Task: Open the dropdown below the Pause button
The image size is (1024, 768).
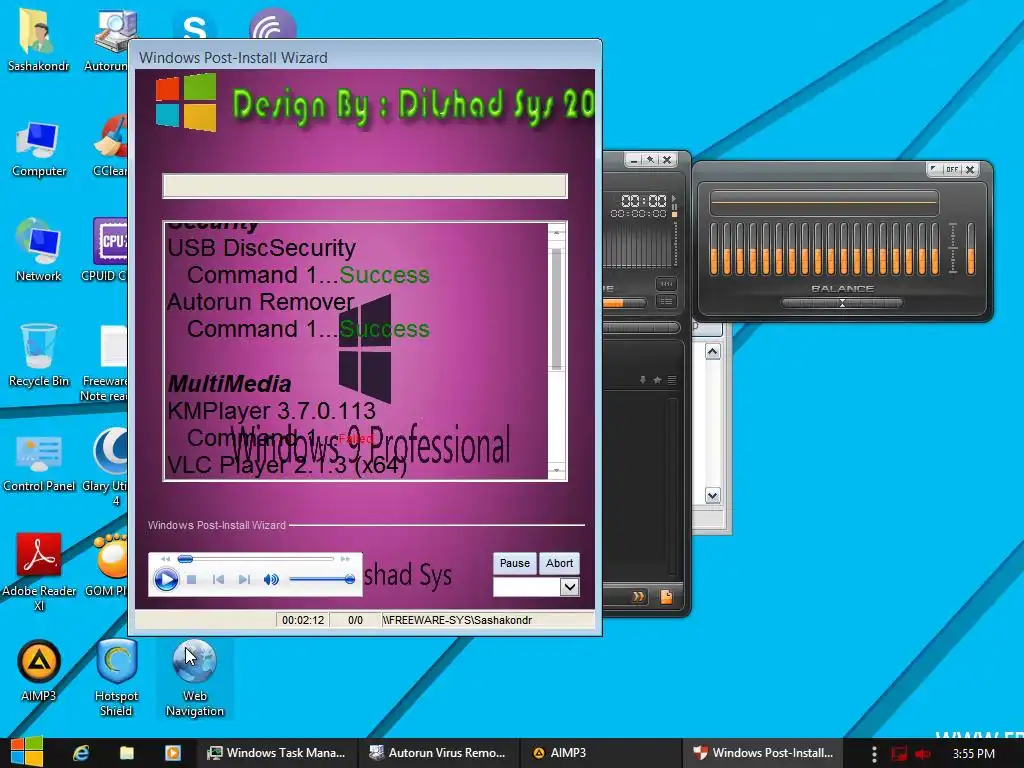Action: pyautogui.click(x=569, y=586)
